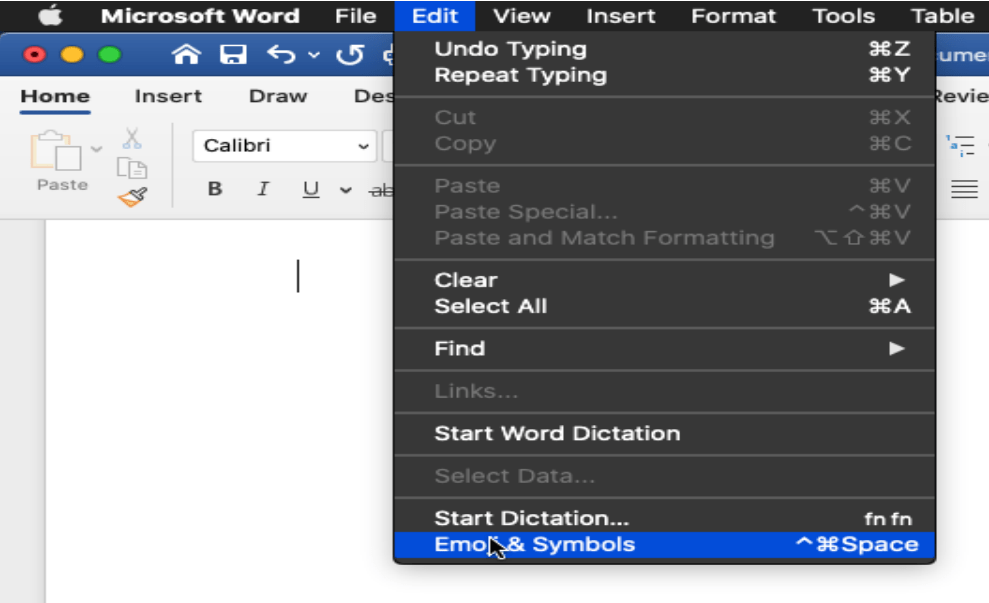Open the Table menu

pos(942,15)
